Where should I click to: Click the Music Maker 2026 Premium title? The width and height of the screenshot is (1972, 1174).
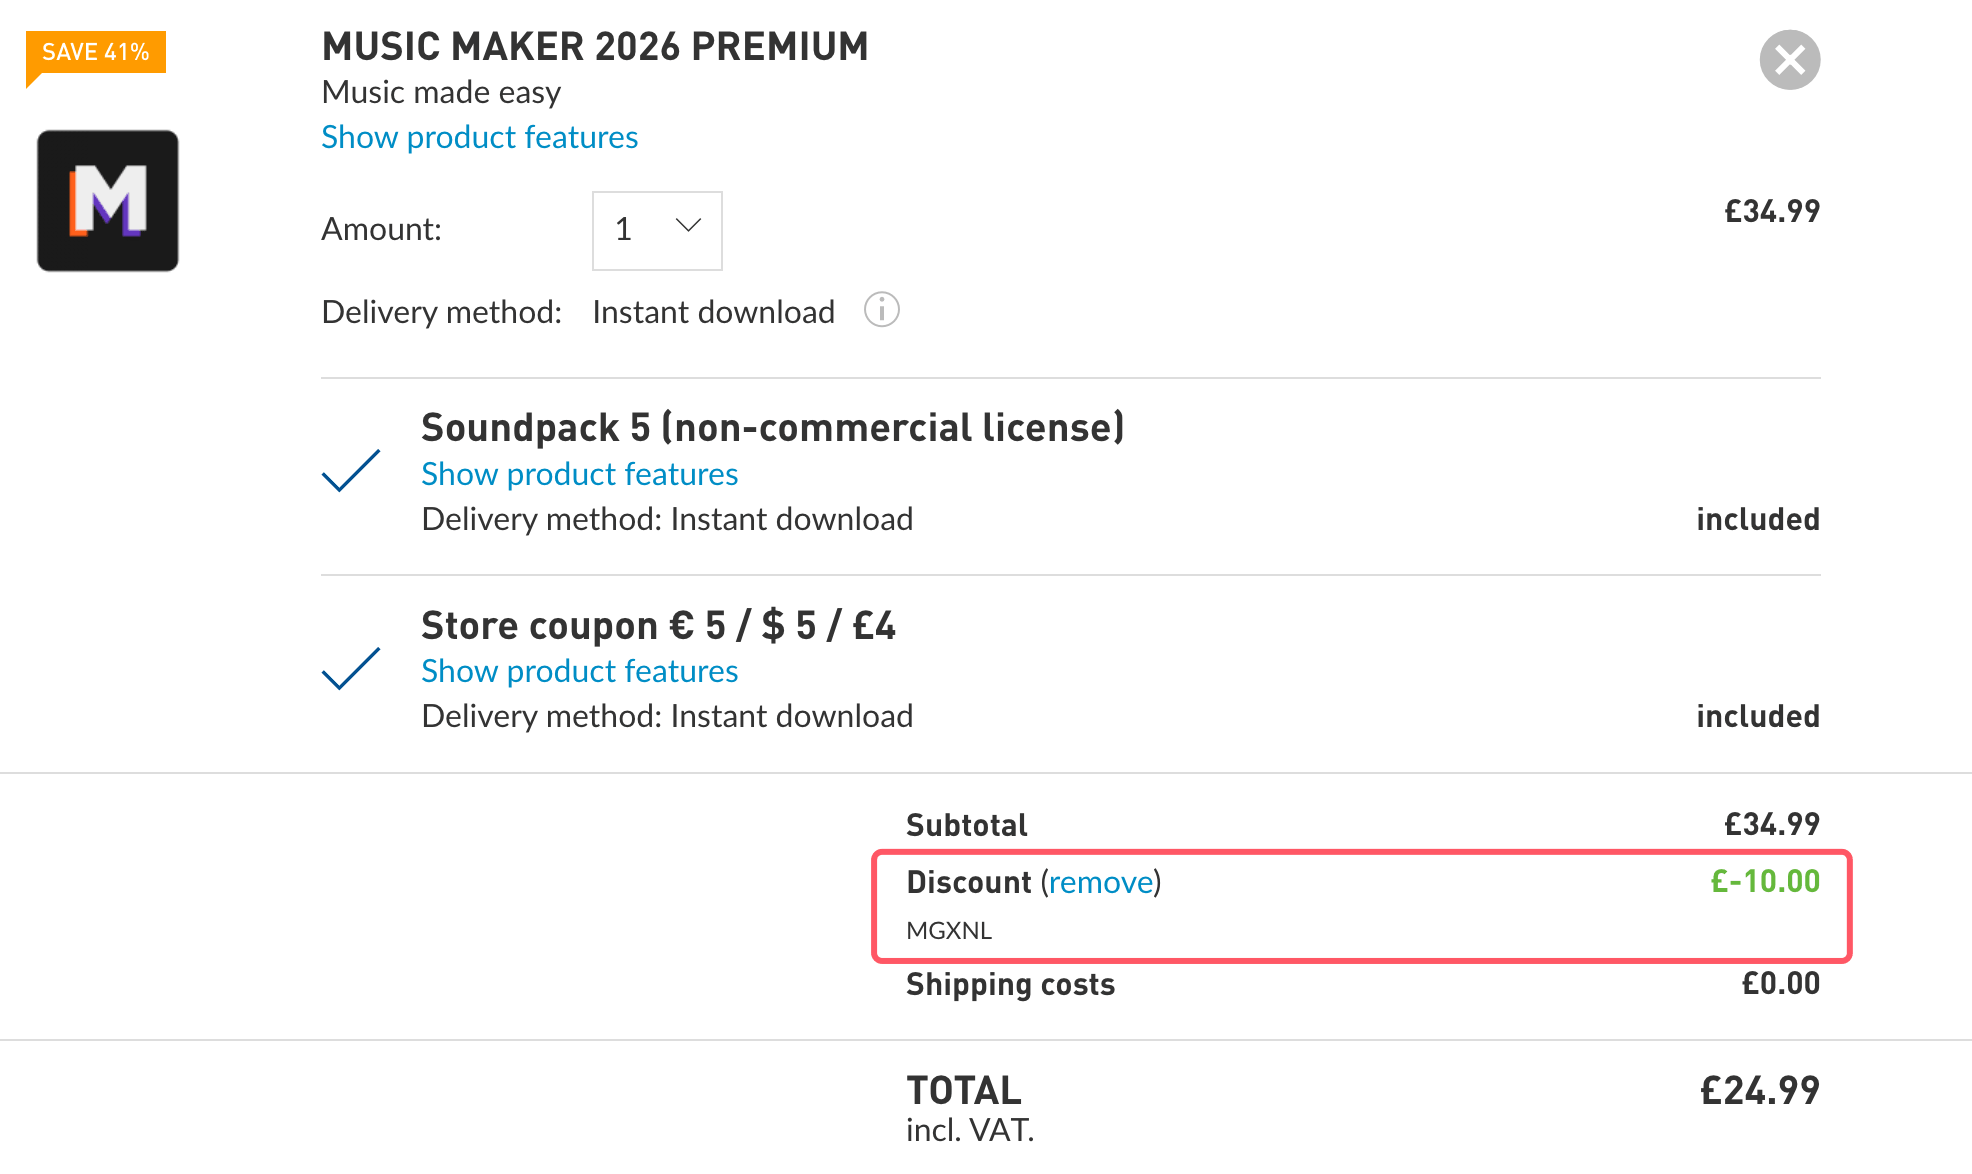coord(595,47)
